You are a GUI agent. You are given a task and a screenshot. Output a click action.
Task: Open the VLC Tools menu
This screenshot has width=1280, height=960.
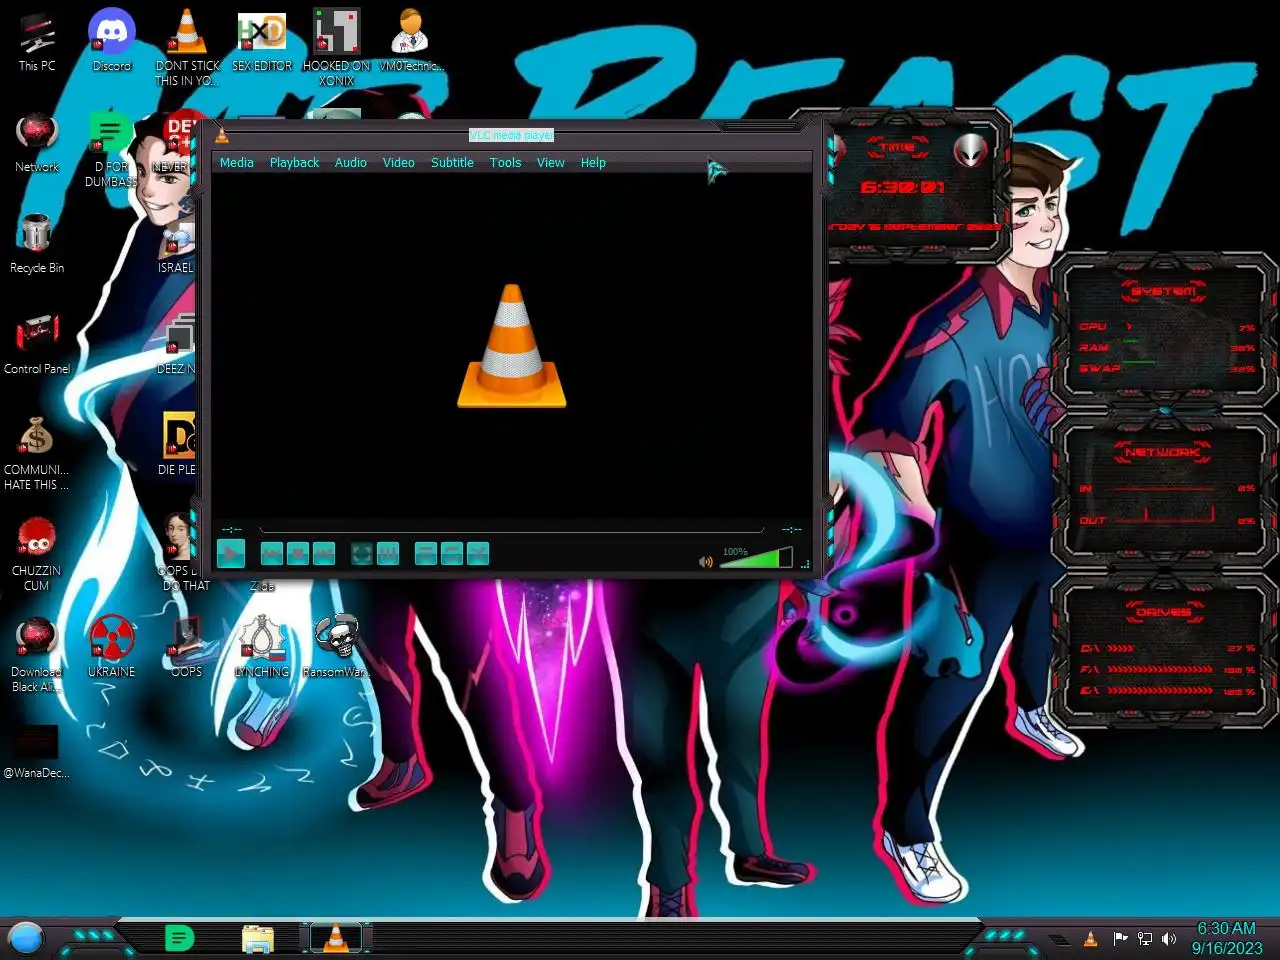point(505,162)
